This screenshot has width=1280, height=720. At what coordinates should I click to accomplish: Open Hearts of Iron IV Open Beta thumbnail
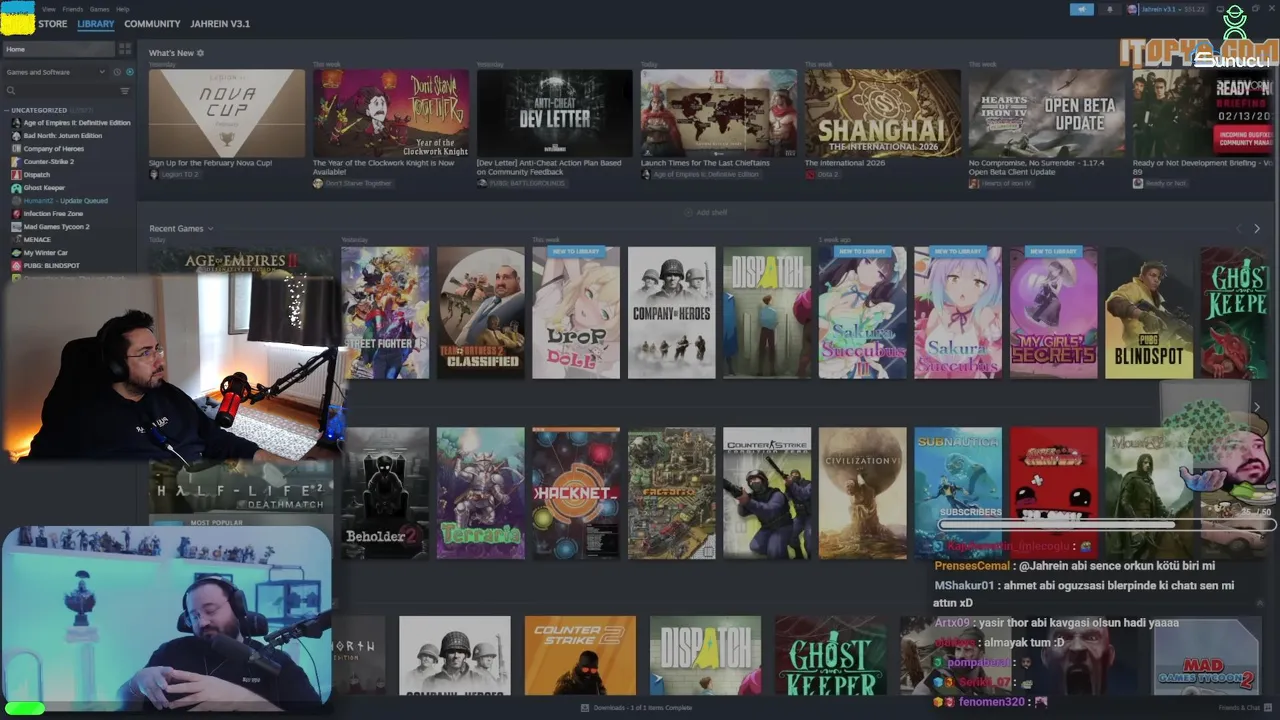pos(1047,113)
